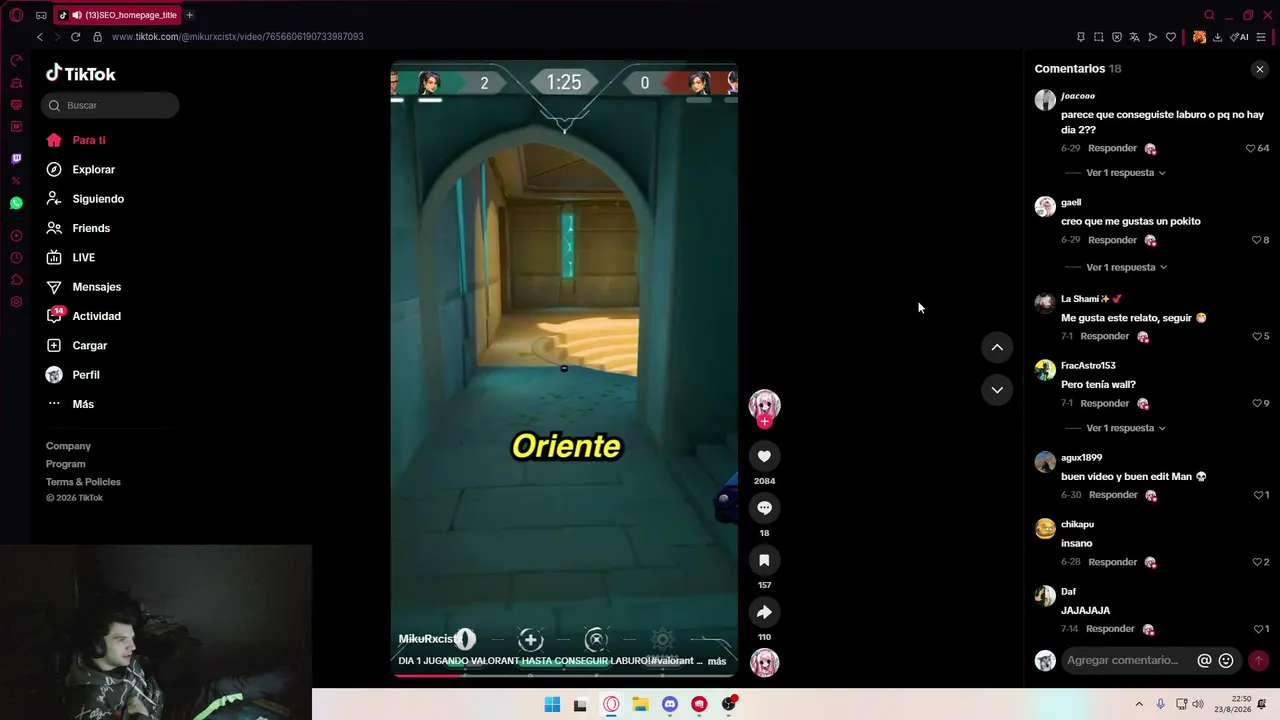Like FracAstro153's comment
This screenshot has width=1280, height=720.
pos(1257,403)
